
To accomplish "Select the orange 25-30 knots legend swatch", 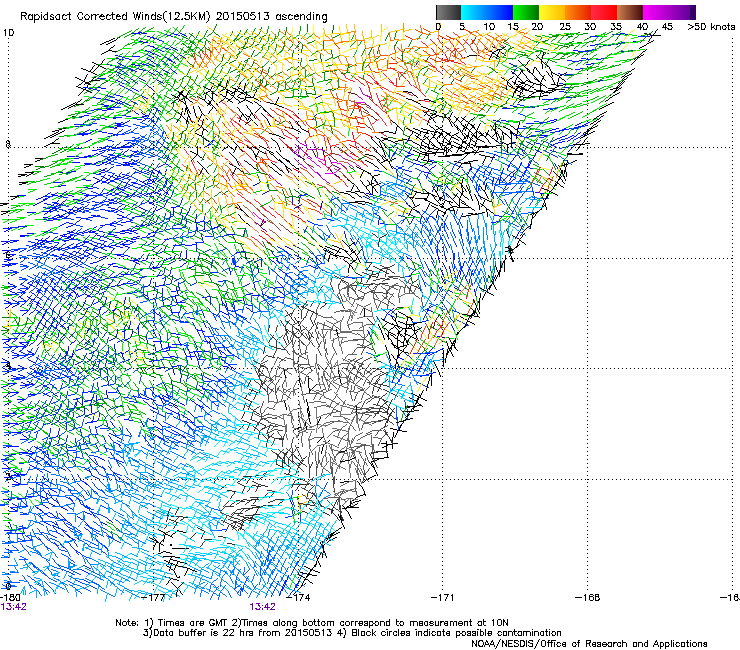I will tap(578, 12).
